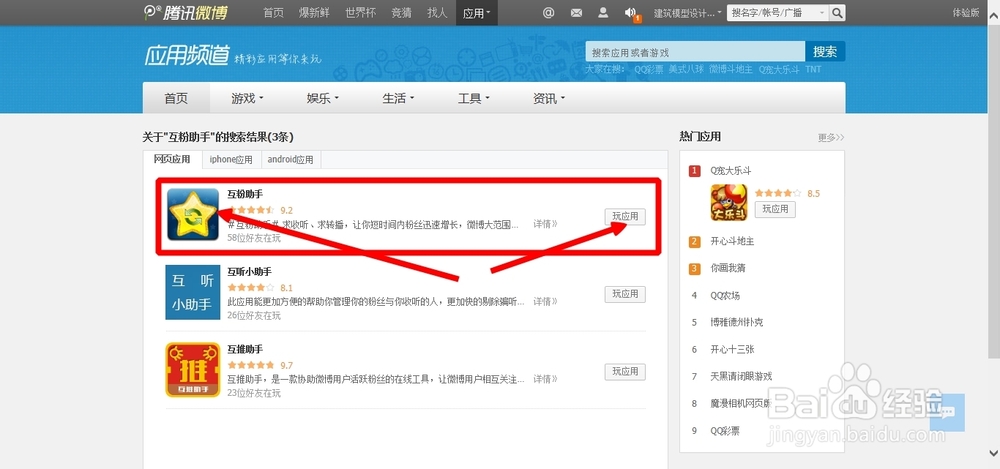Open QQ彩票 ranked 9 in hot apps
The image size is (1000, 469).
724,431
